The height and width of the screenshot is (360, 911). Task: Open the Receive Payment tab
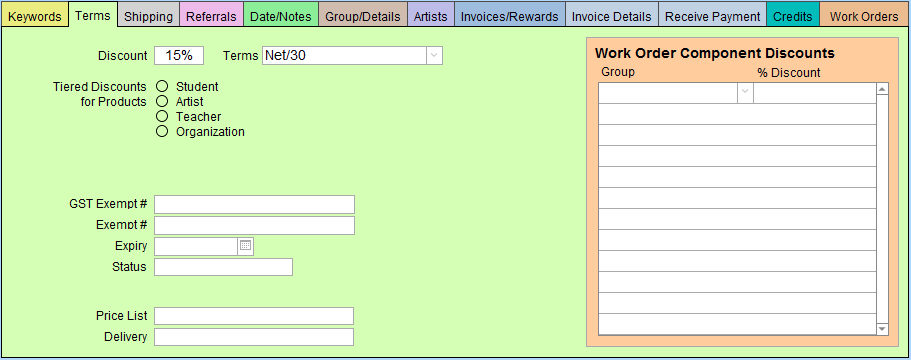click(713, 17)
